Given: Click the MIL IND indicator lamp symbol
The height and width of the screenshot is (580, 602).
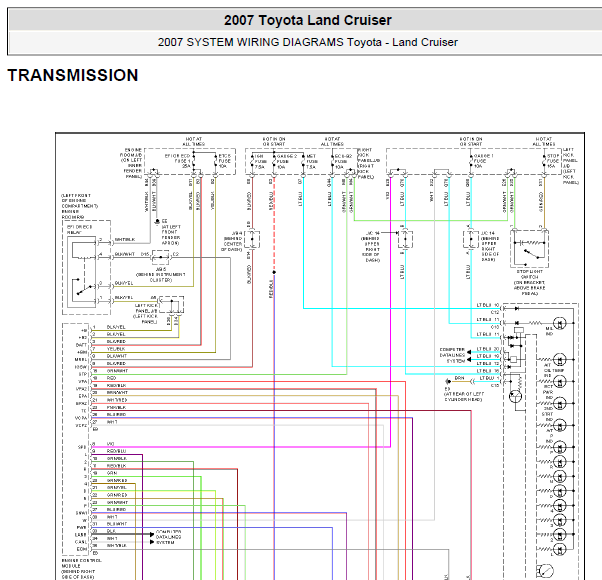Looking at the screenshot, I should click(x=559, y=323).
